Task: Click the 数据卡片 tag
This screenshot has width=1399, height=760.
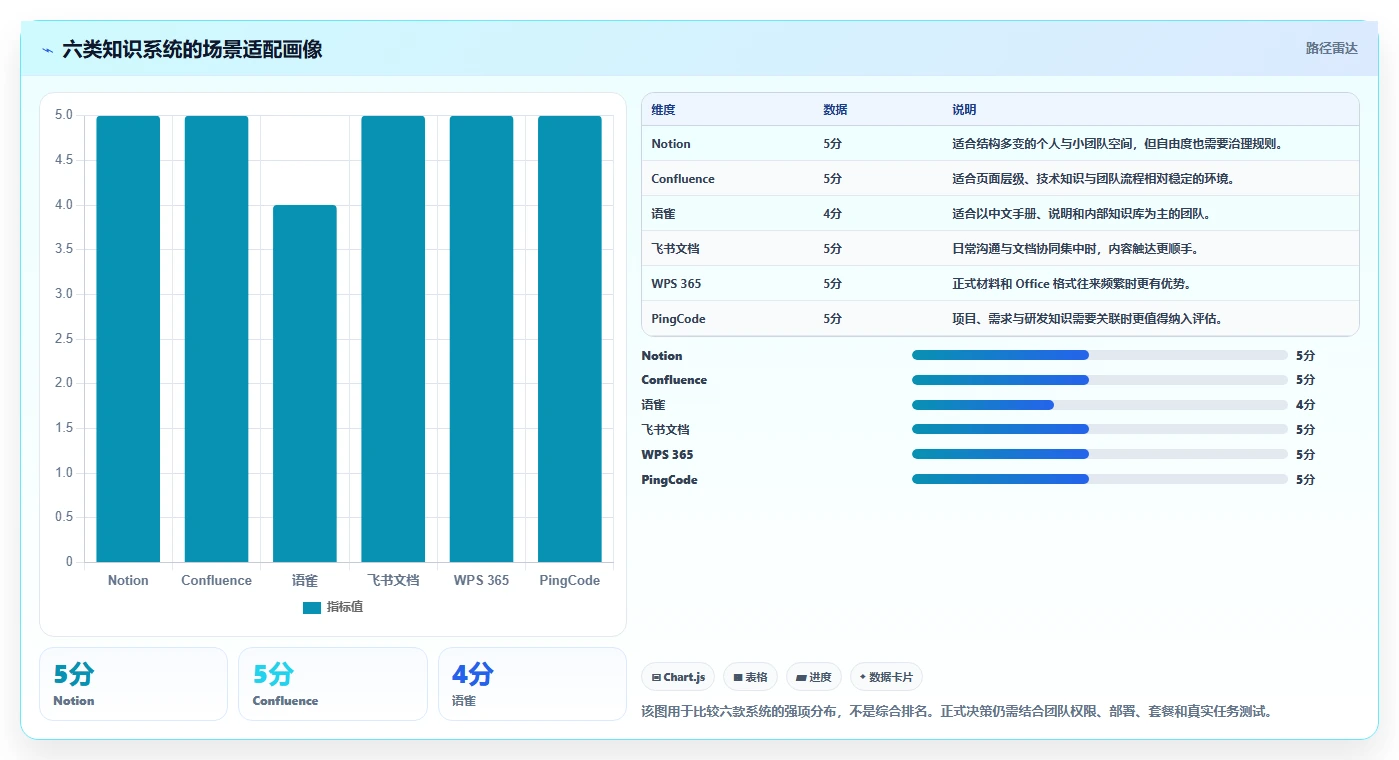Action: [x=886, y=677]
